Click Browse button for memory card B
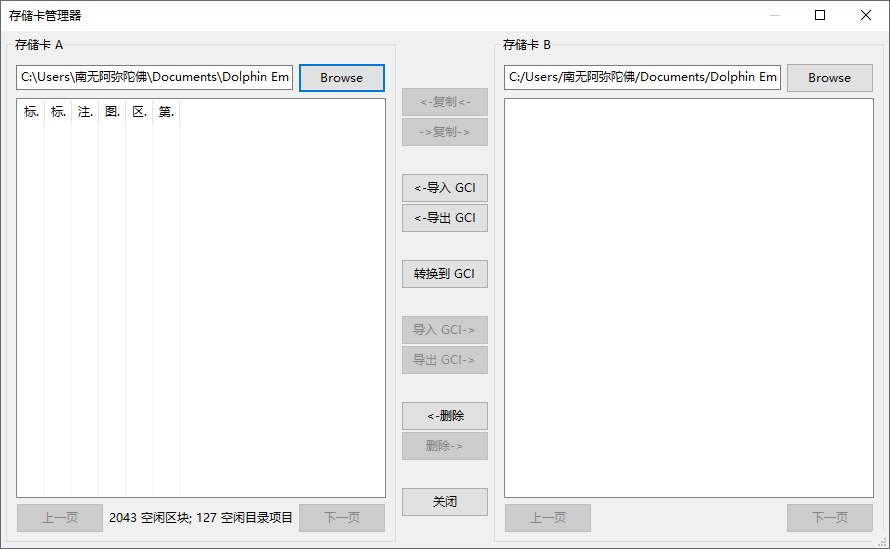Viewport: 890px width, 549px height. pos(829,78)
